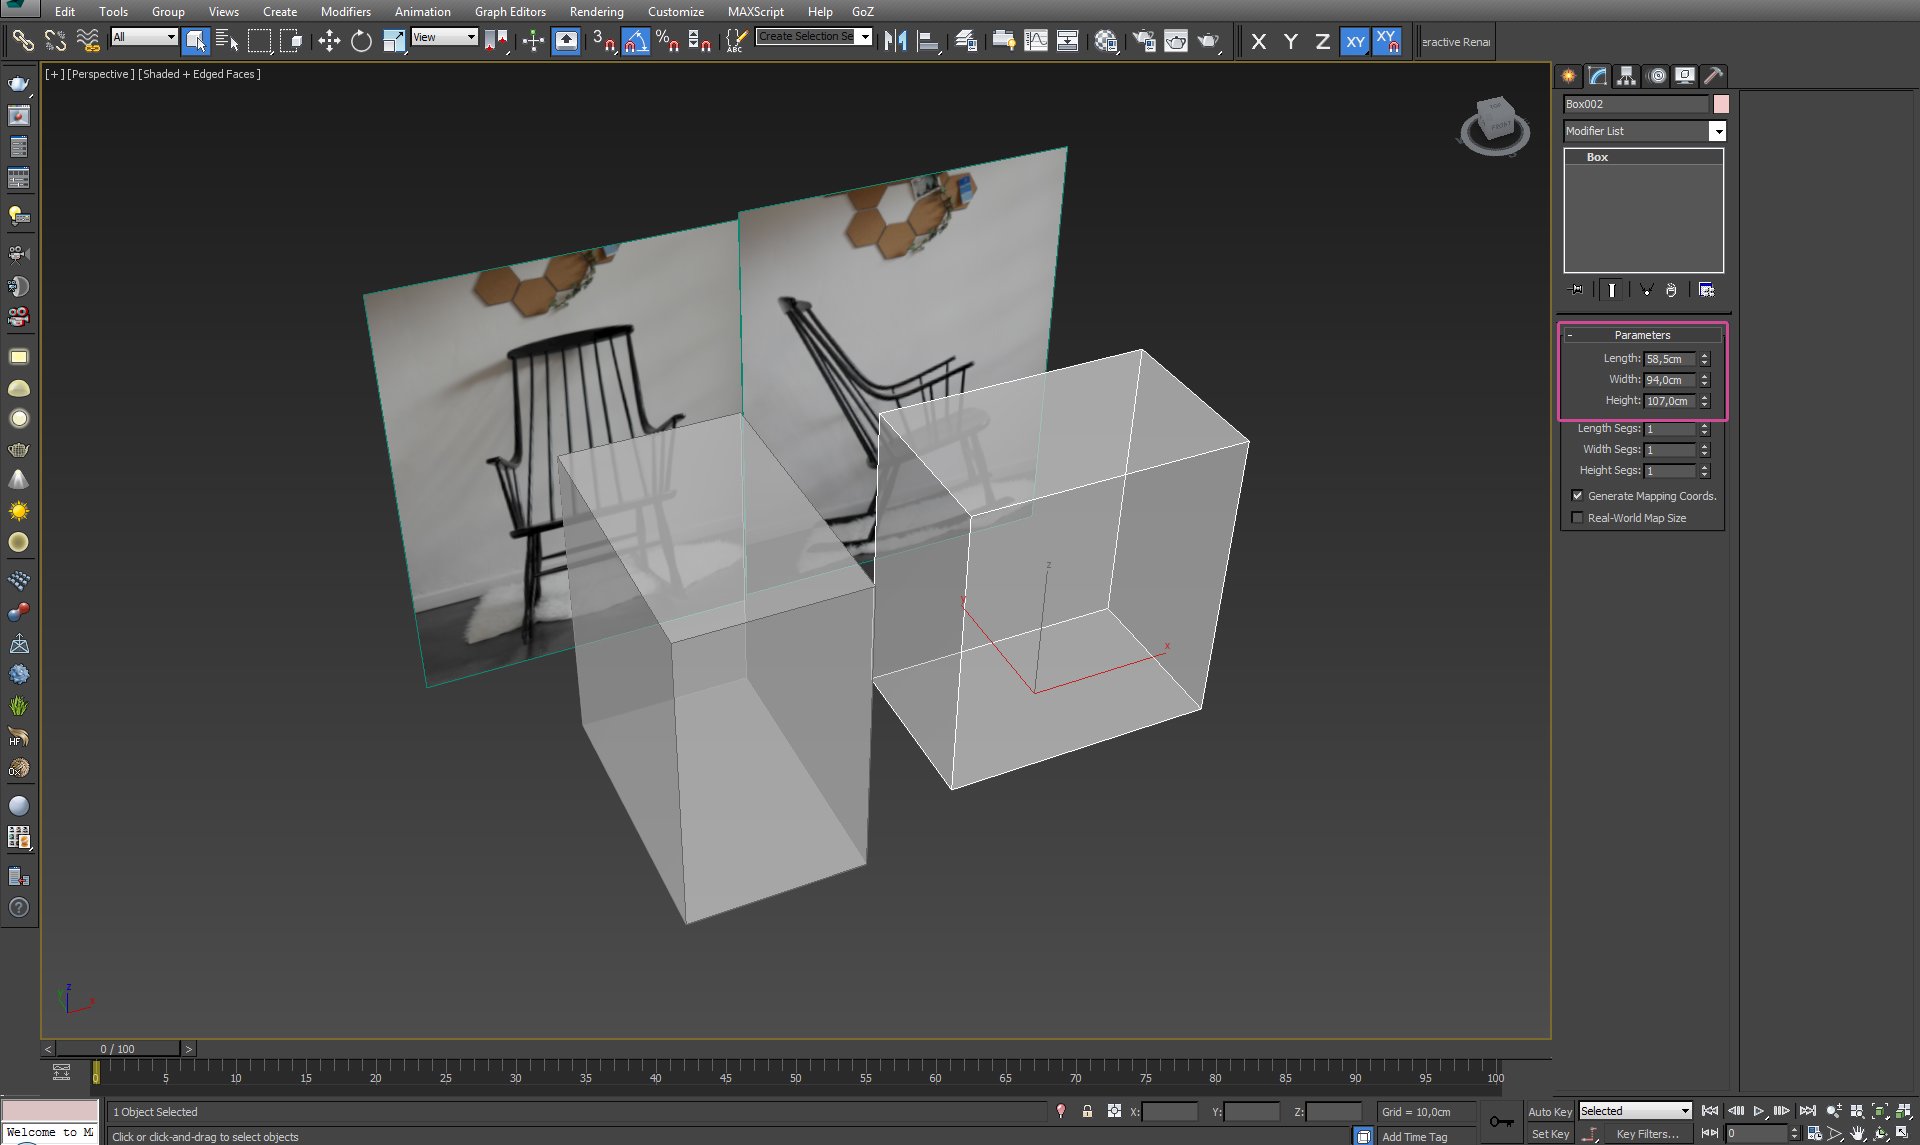Click the Render Production teapot
The image size is (1920, 1145).
tap(1208, 41)
